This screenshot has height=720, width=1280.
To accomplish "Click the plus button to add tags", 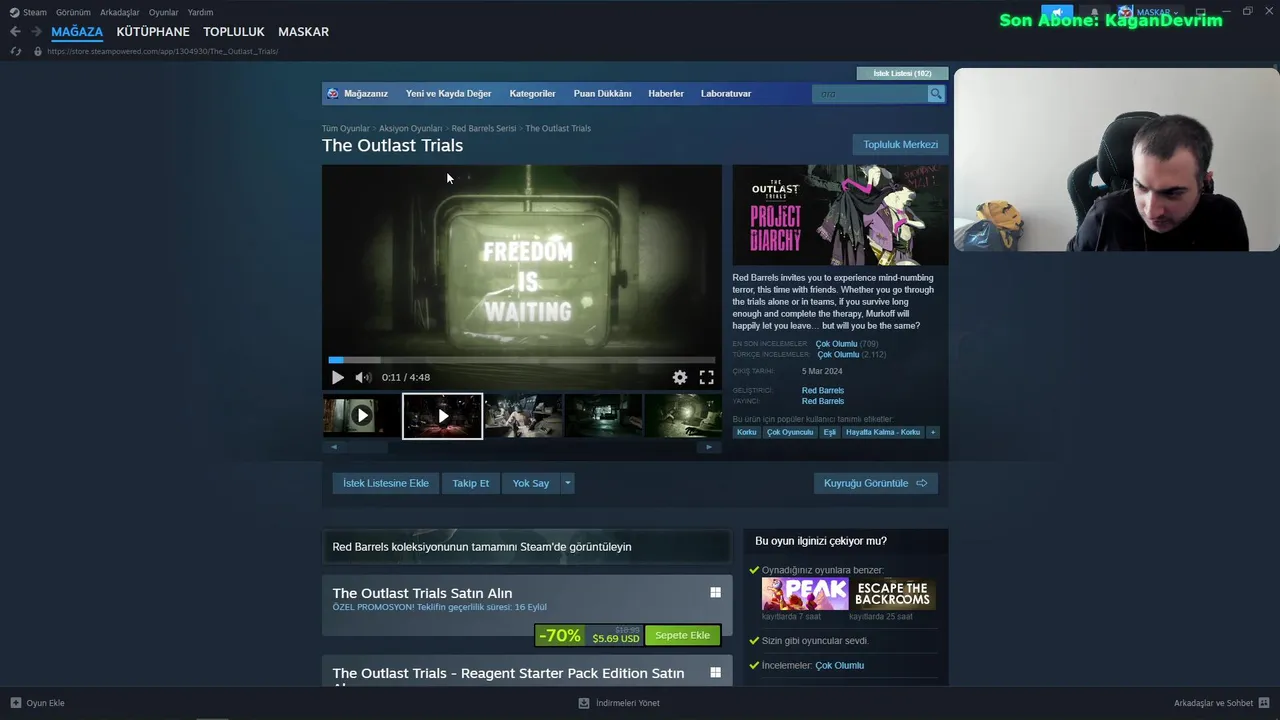I will 933,432.
